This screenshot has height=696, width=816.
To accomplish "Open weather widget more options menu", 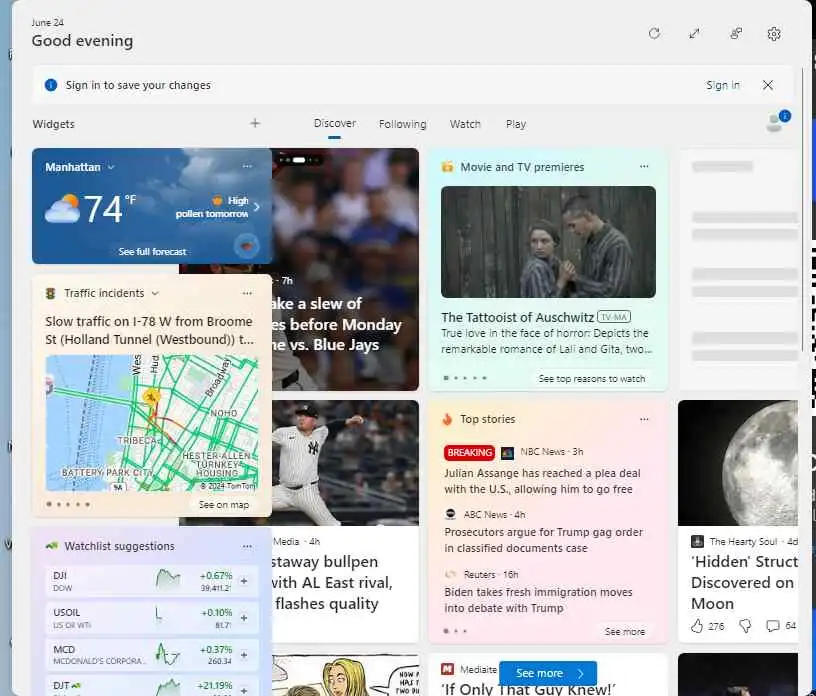I will click(247, 167).
